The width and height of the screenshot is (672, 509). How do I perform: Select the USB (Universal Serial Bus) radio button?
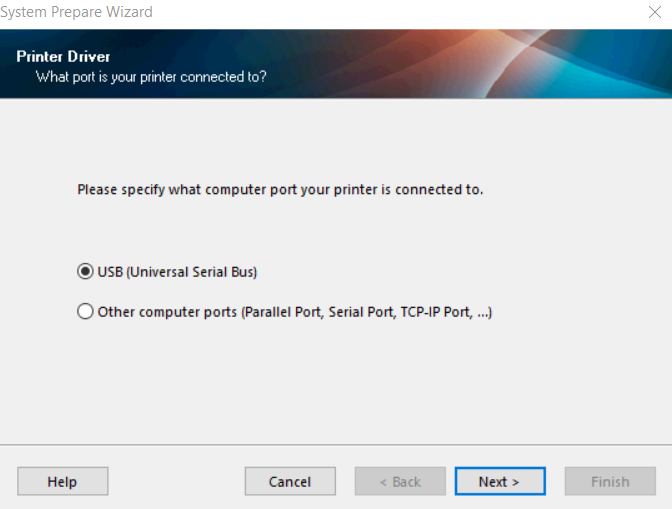(x=85, y=272)
